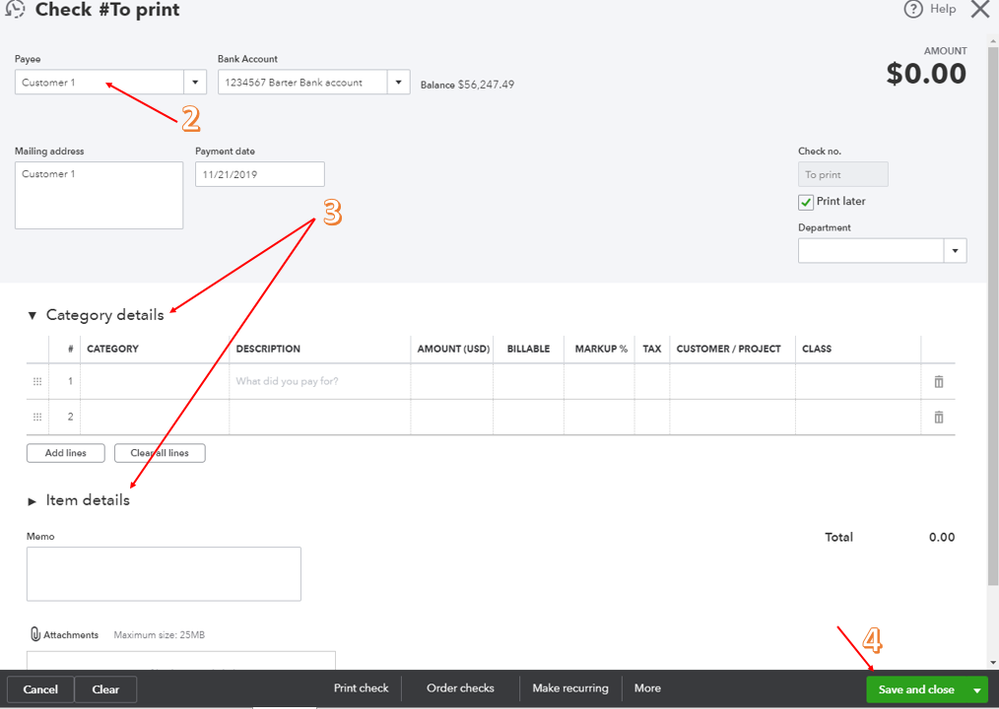
Task: Click the CUSTOMER / PROJECT column header
Action: tap(728, 348)
